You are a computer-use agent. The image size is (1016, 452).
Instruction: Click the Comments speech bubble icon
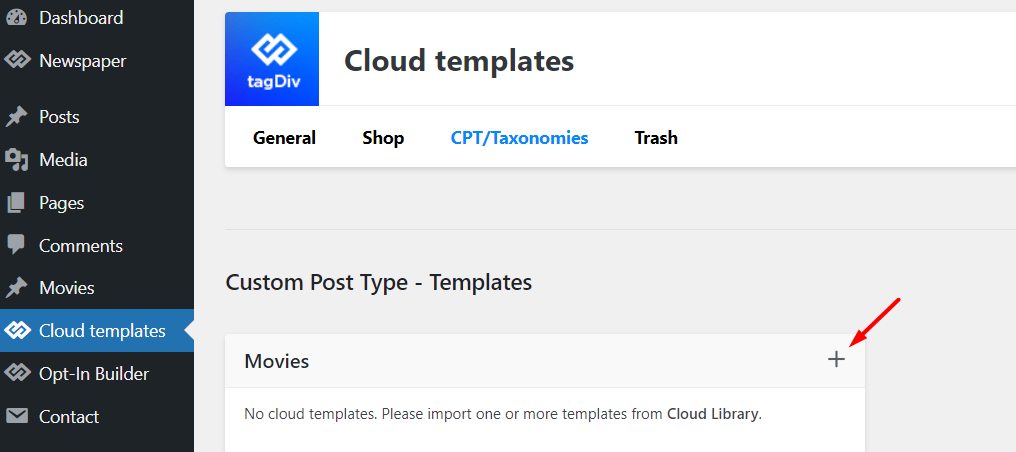(x=17, y=245)
